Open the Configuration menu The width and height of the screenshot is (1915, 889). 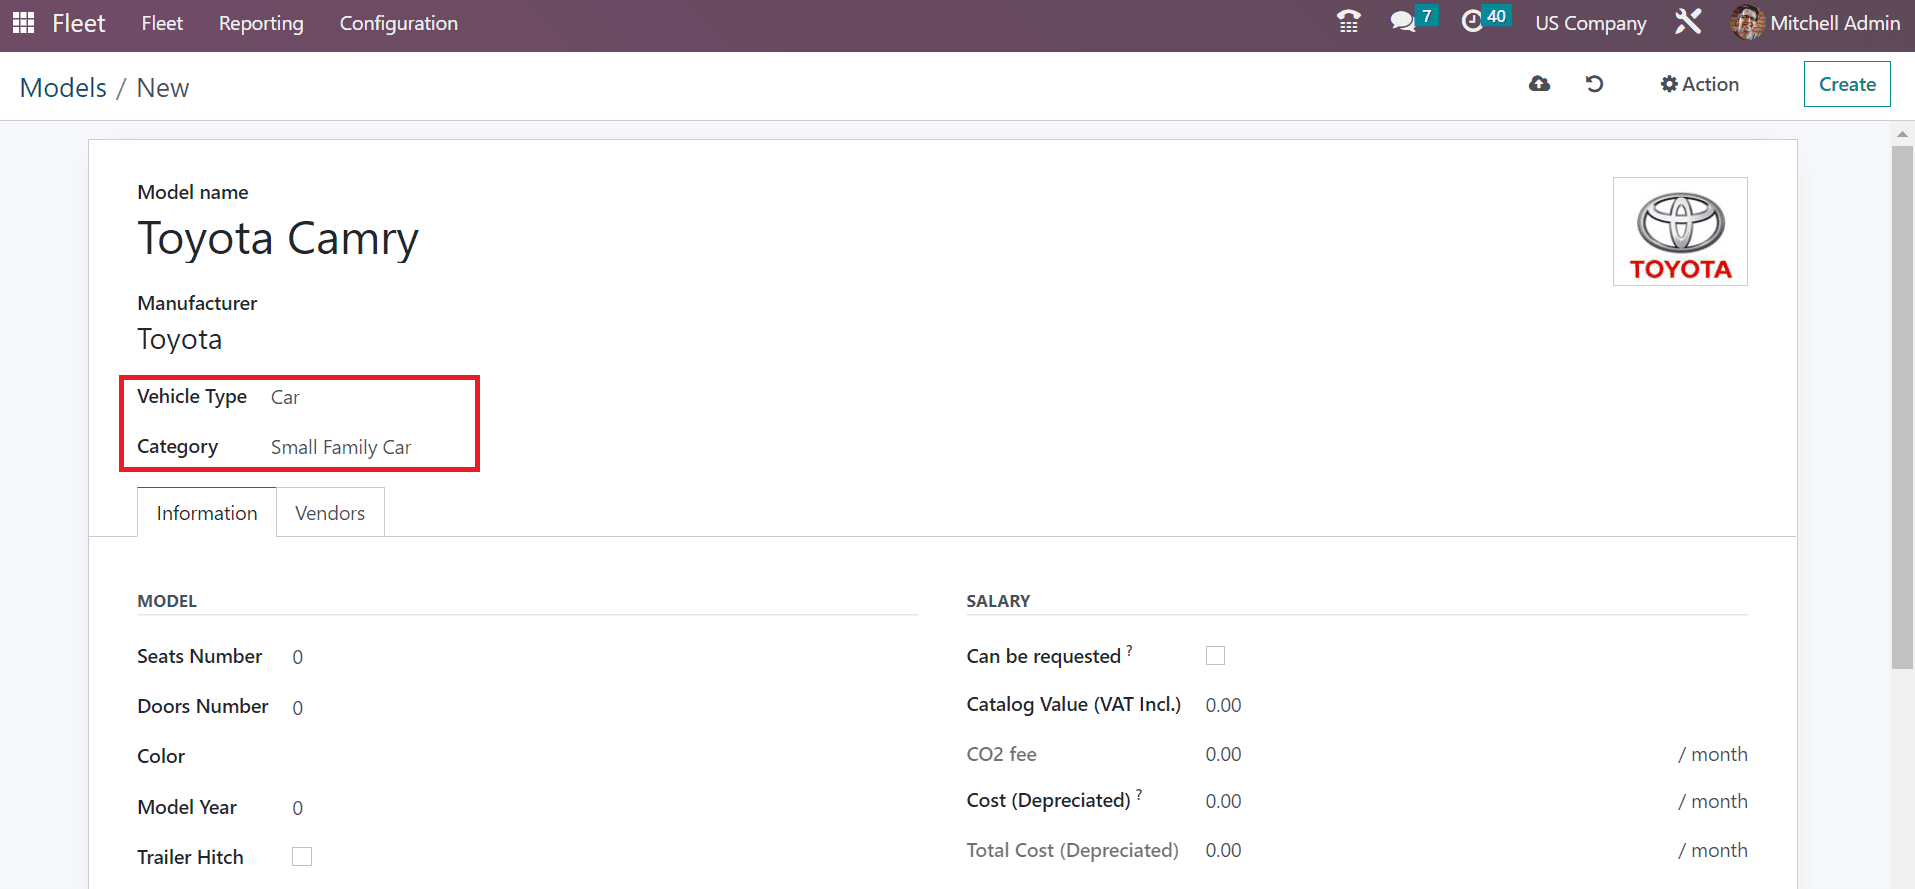(x=398, y=23)
